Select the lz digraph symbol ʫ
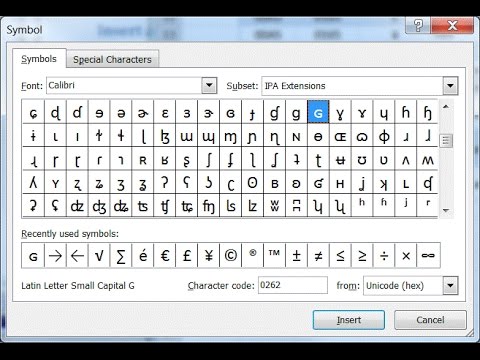This screenshot has width=480, height=360. (x=252, y=206)
